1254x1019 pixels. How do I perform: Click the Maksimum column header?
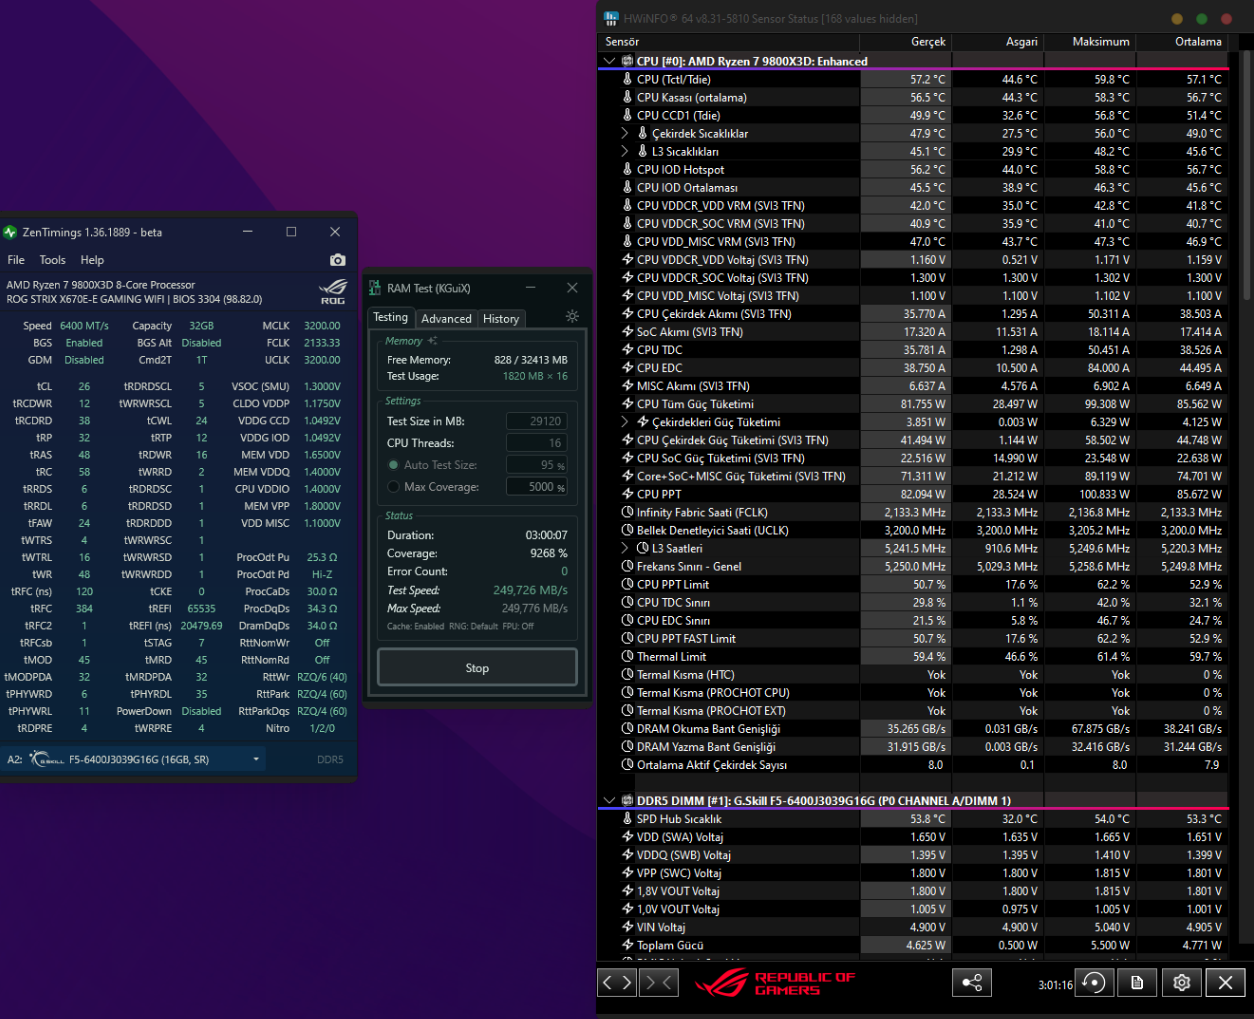(x=1089, y=42)
